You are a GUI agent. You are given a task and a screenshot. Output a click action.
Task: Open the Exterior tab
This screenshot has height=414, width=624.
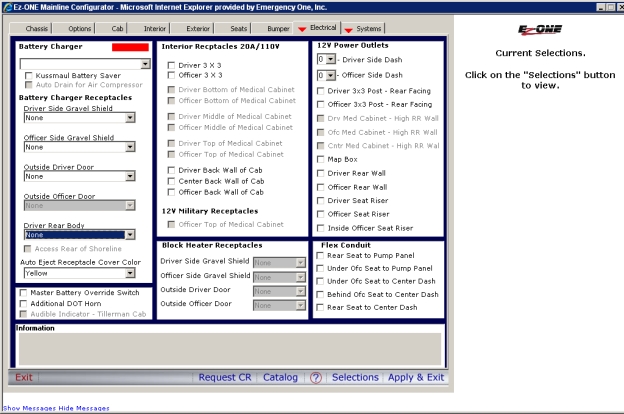[198, 29]
